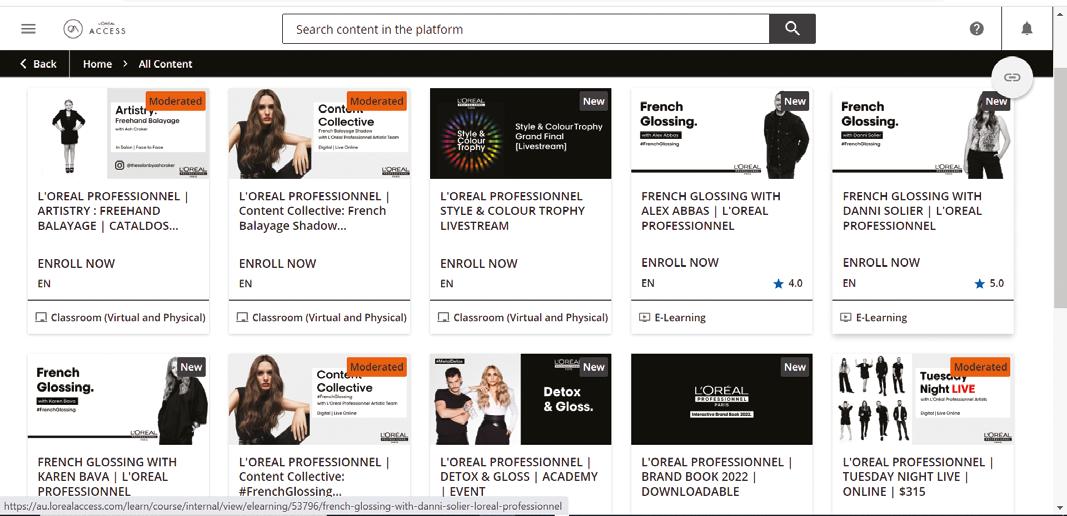Open French Glossing with Karen Bava thumbnail
Image resolution: width=1067 pixels, height=516 pixels.
tap(118, 399)
